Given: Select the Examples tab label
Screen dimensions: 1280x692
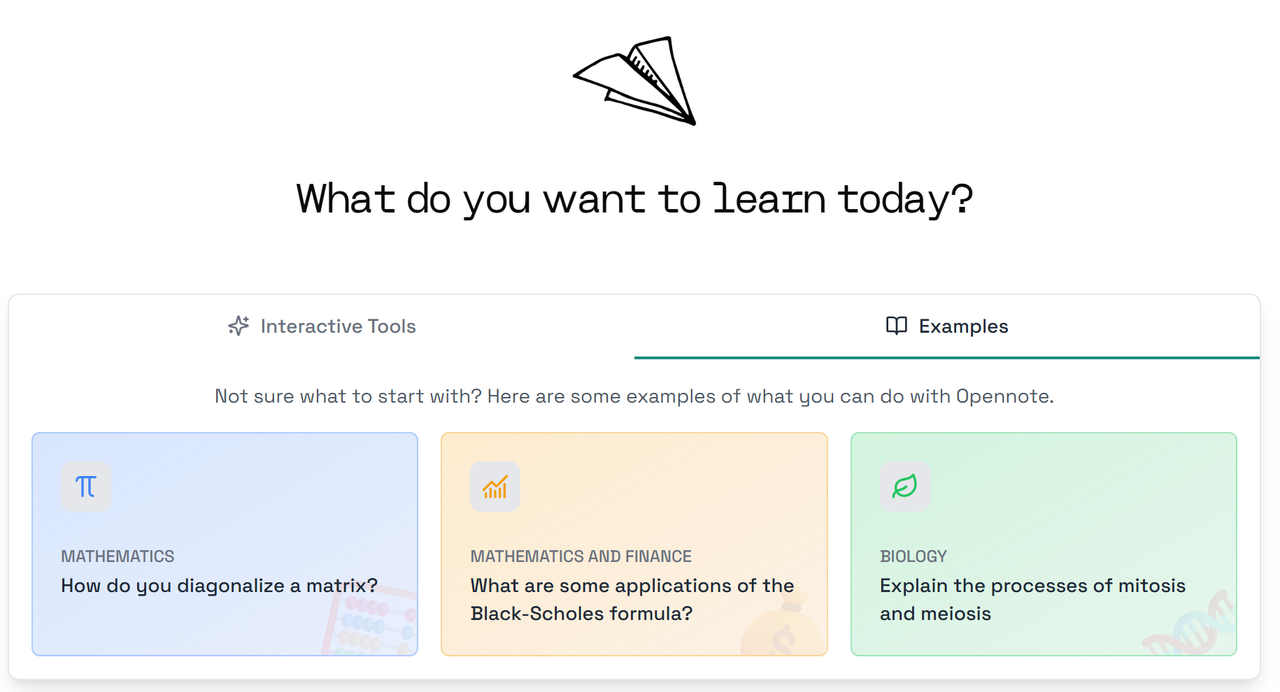Looking at the screenshot, I should click(x=963, y=326).
